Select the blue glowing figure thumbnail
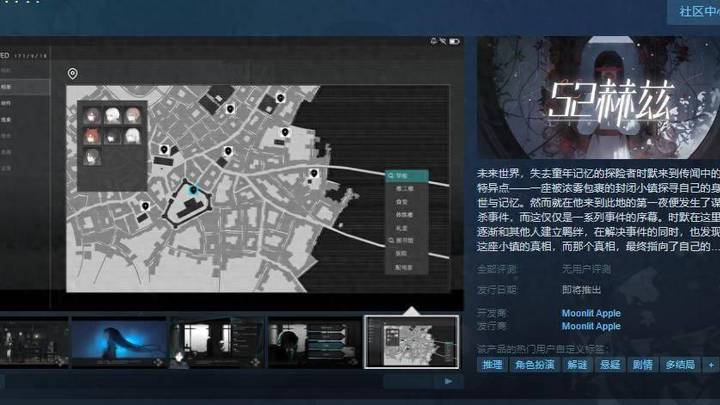Viewport: 720px width, 405px height. pyautogui.click(x=119, y=342)
